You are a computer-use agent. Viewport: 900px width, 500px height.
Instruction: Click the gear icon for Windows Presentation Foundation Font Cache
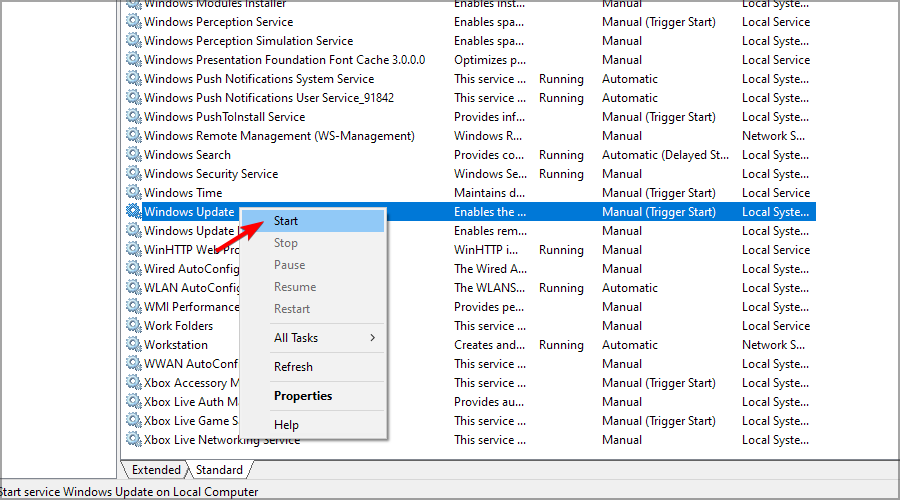134,59
